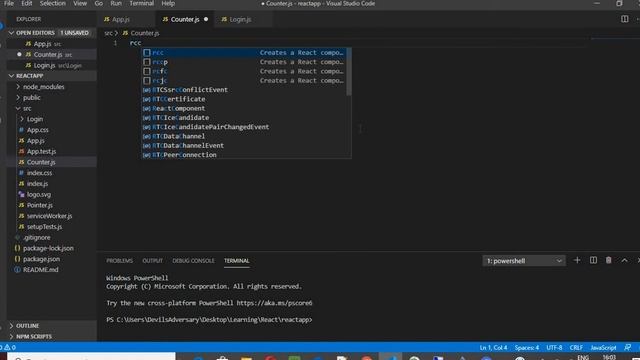
Task: Split the editor to the right
Action: pos(624,19)
